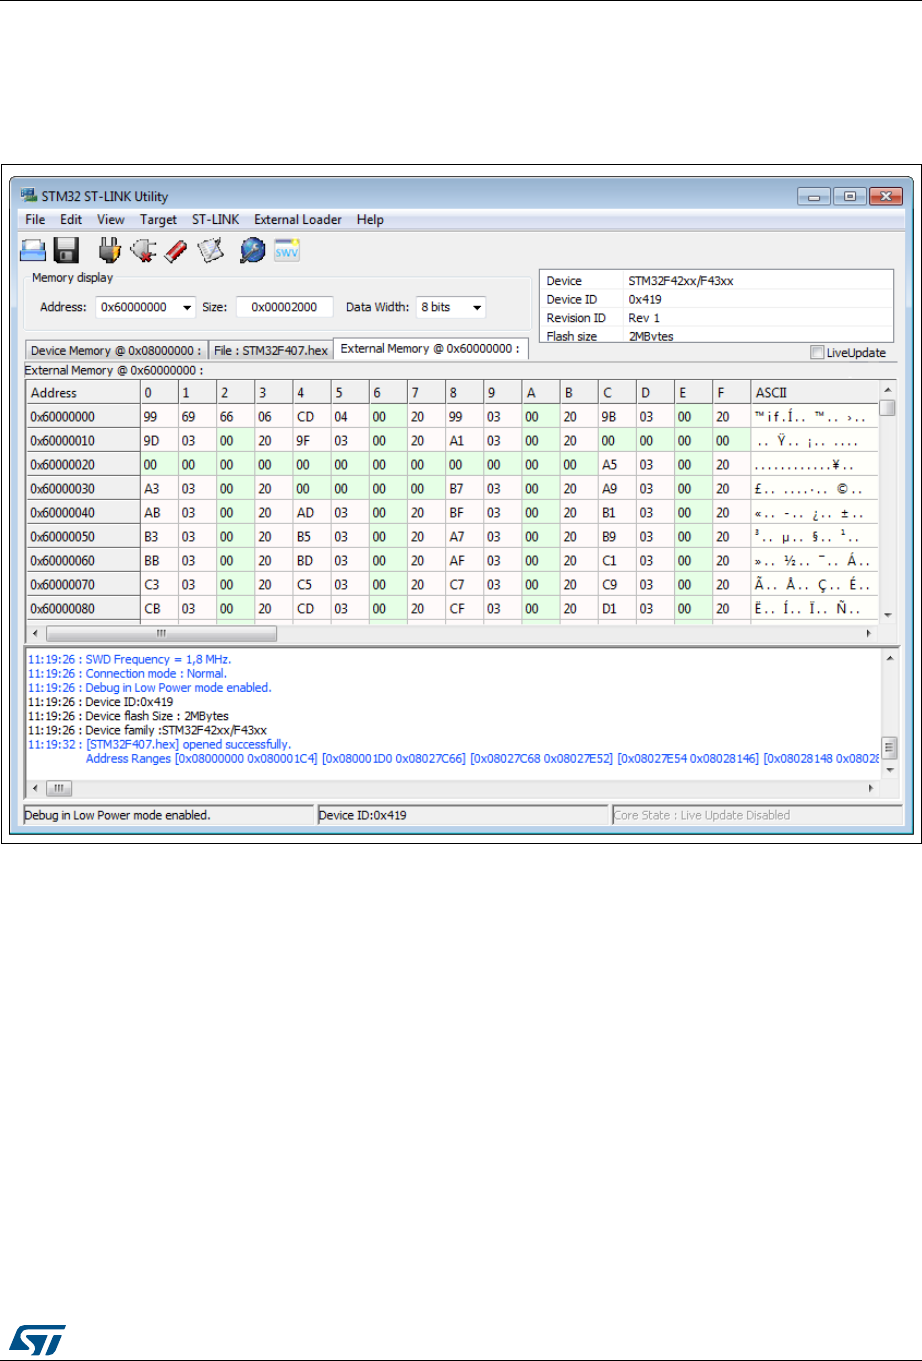Open the ST-LINK menu
The height and width of the screenshot is (1361, 922).
[215, 219]
